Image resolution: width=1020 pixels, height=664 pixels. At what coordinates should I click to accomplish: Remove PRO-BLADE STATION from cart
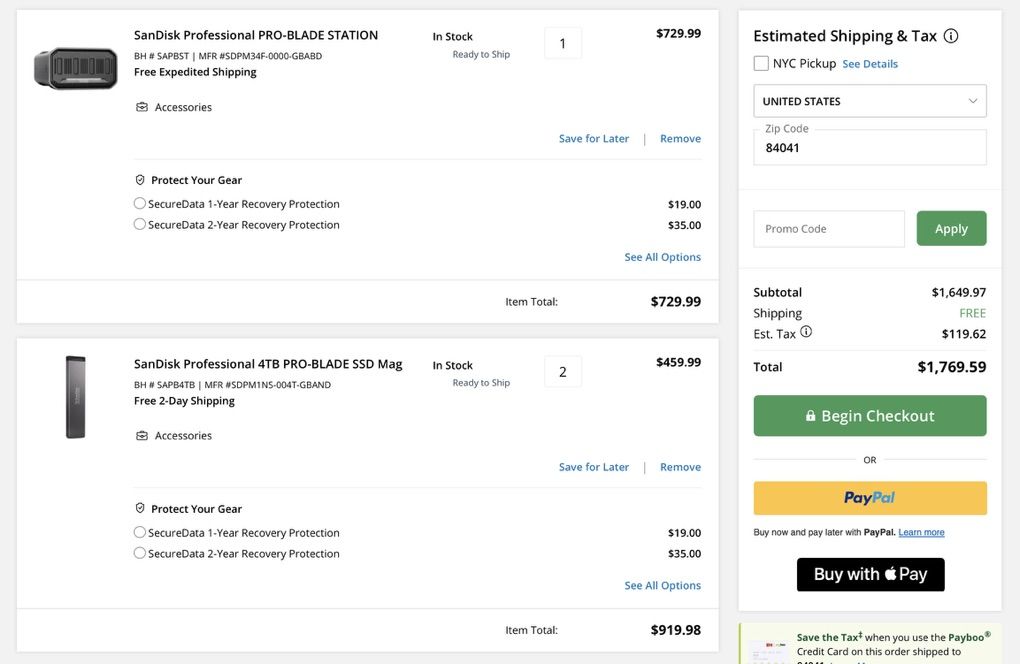(680, 139)
